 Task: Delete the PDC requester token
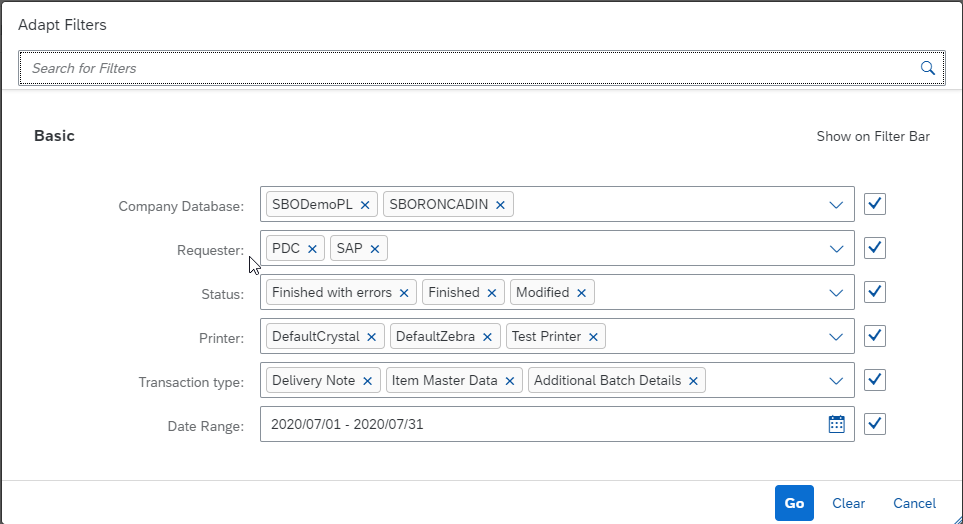312,249
